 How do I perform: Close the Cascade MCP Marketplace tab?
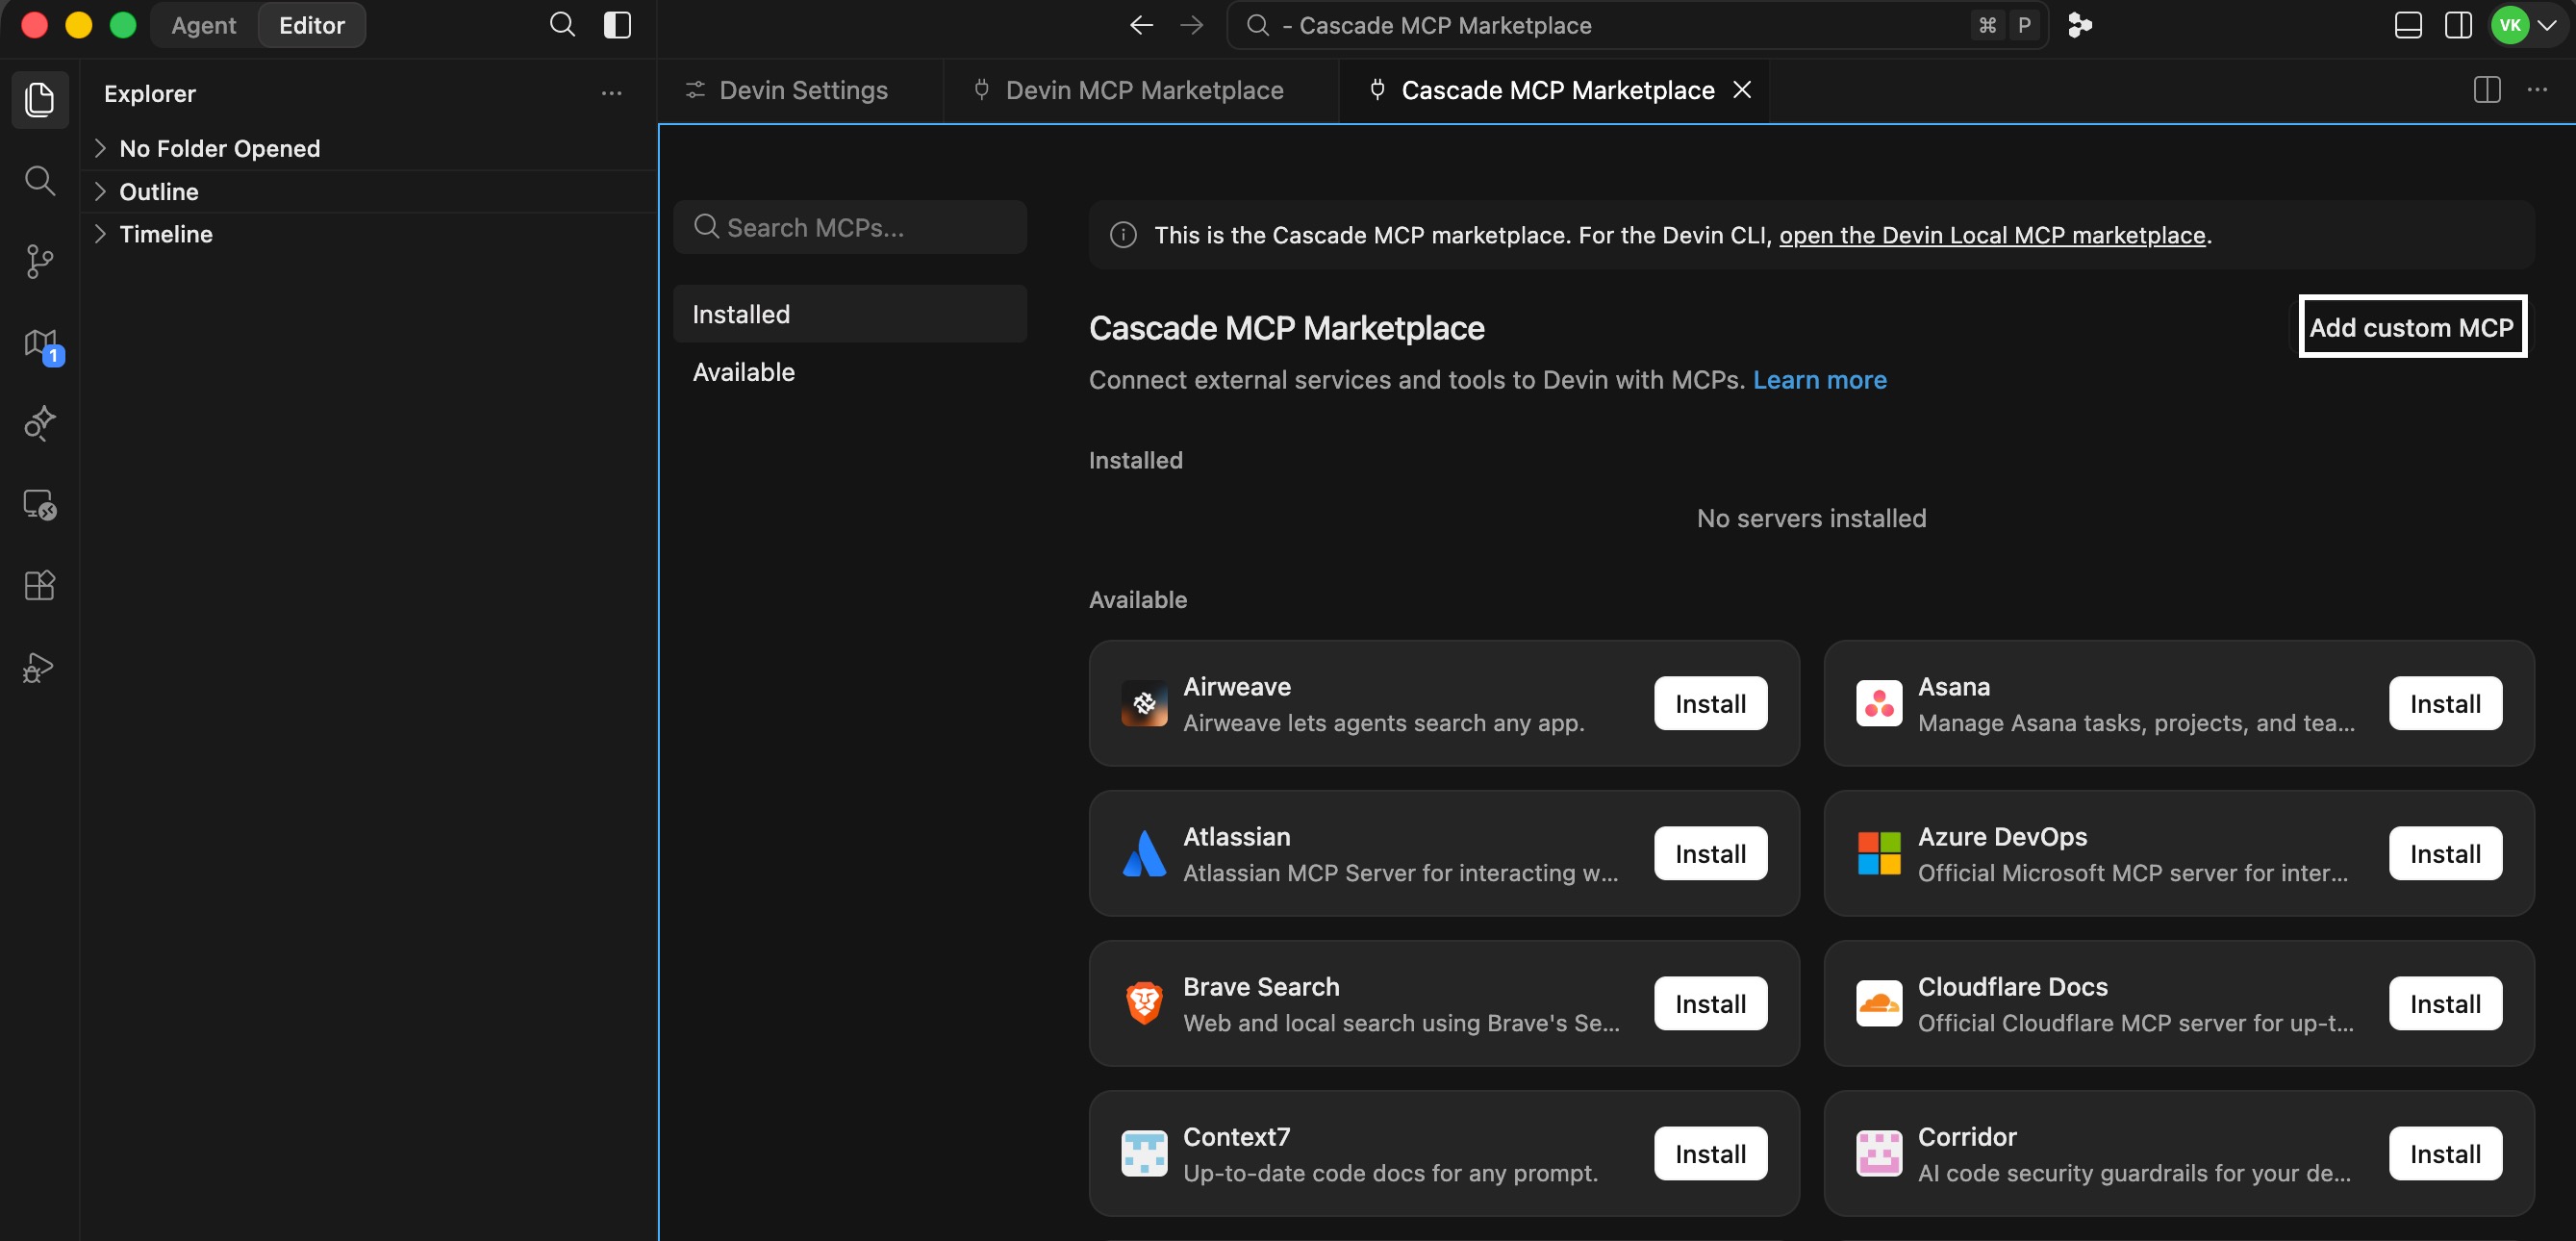(1742, 90)
